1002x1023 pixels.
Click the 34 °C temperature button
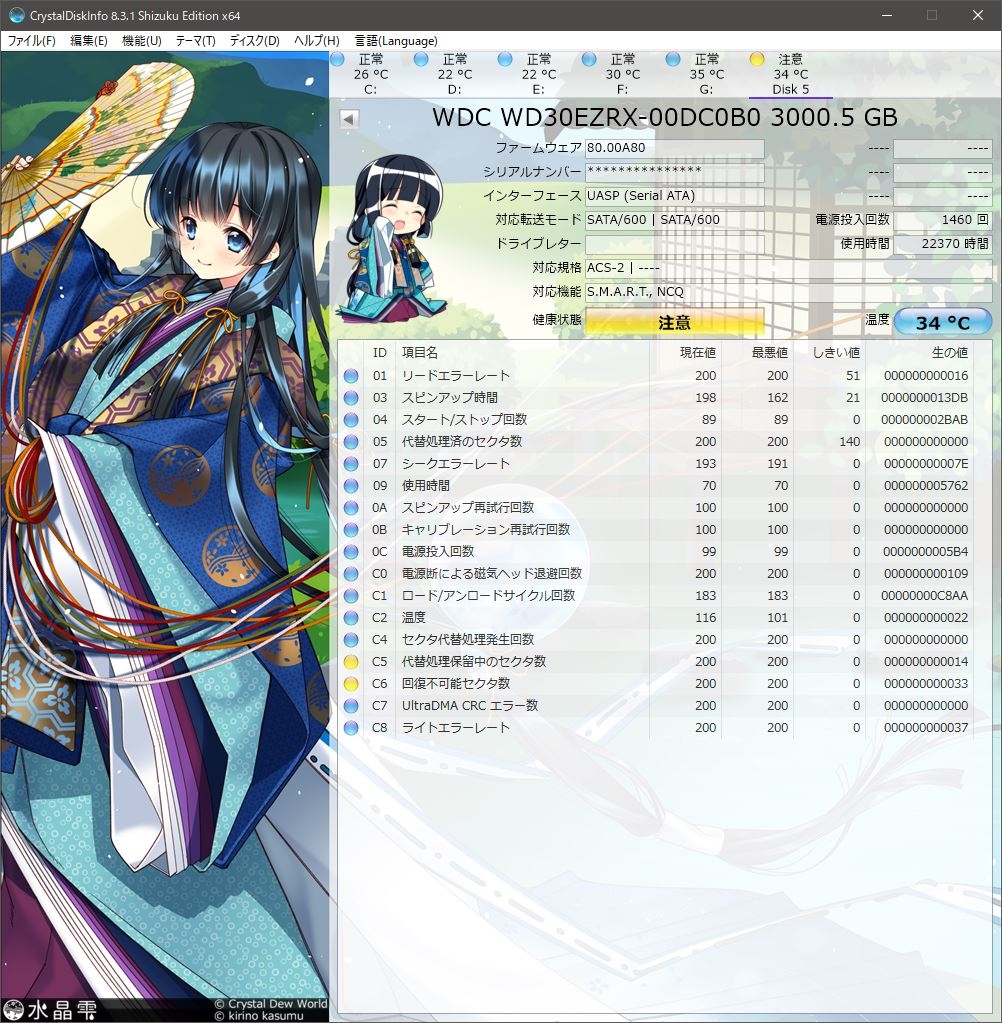pyautogui.click(x=943, y=322)
